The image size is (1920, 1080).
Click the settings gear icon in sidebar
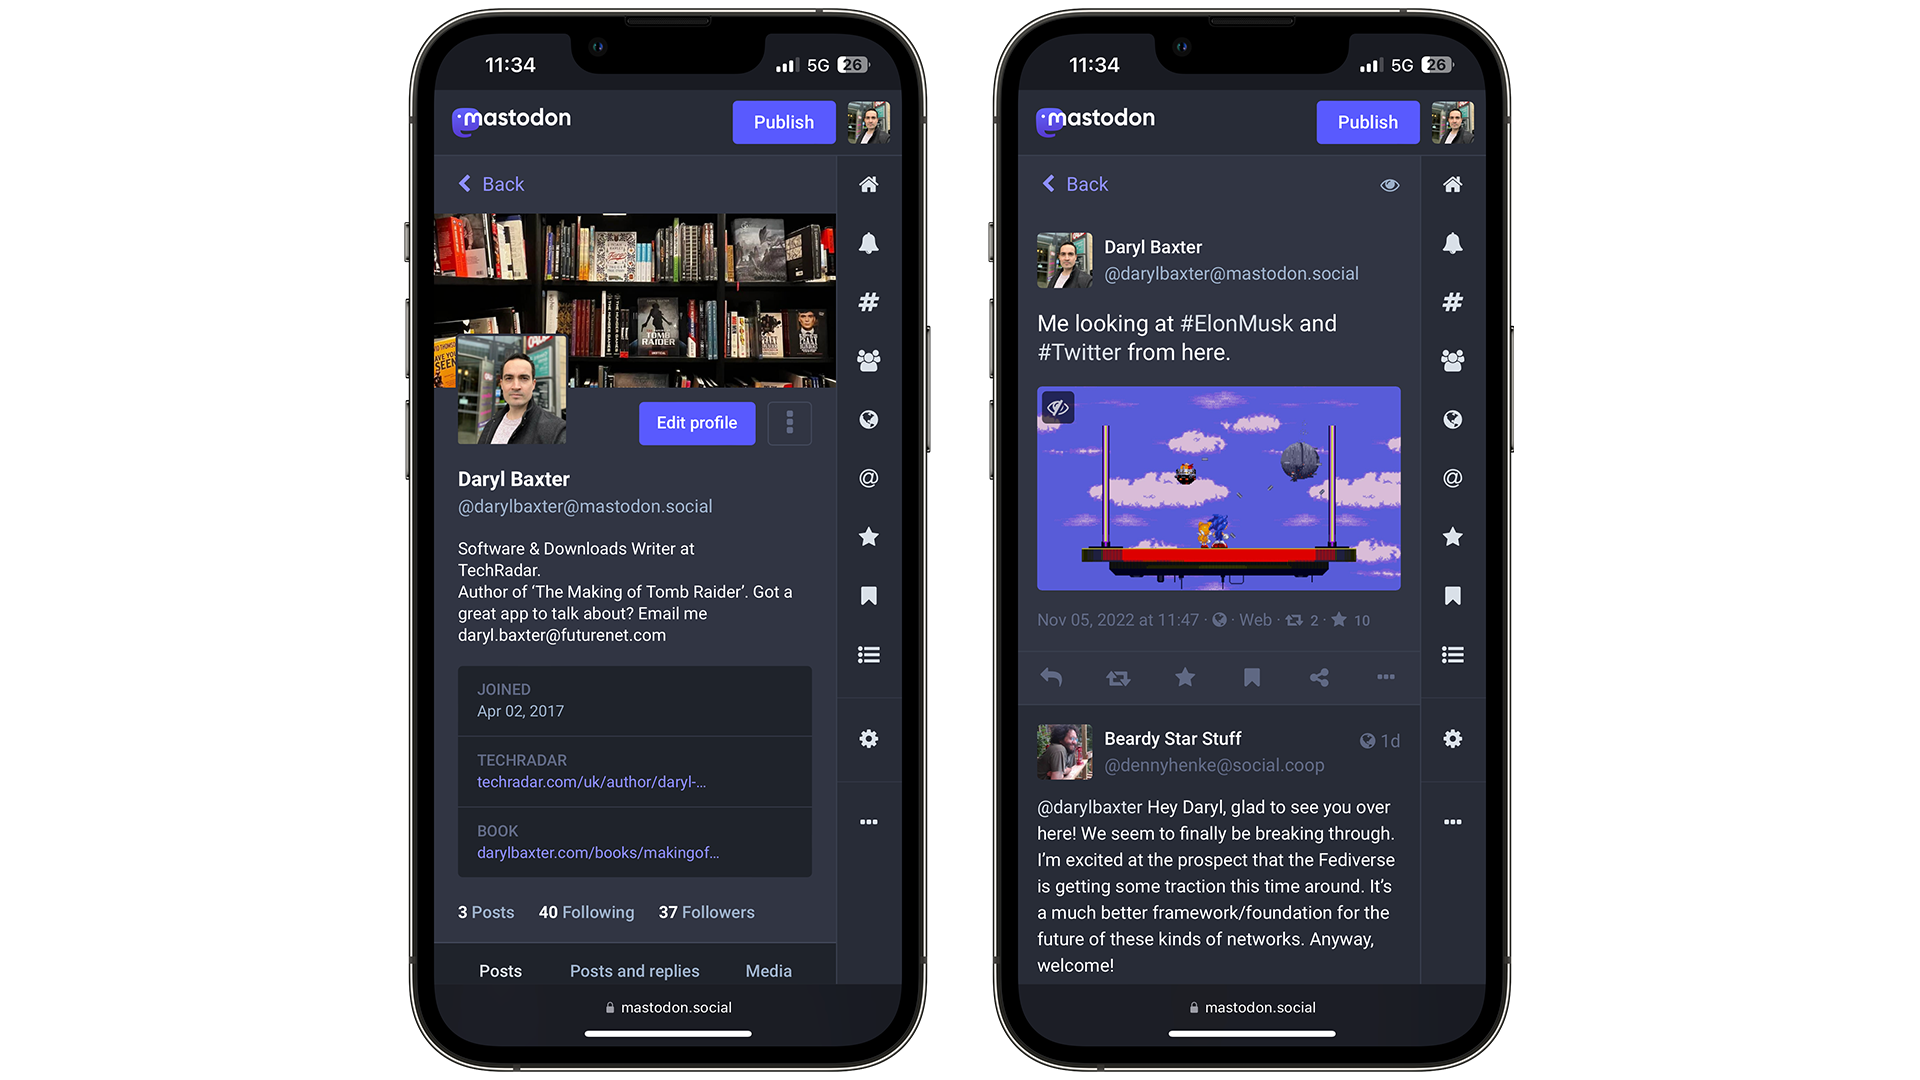pos(869,738)
